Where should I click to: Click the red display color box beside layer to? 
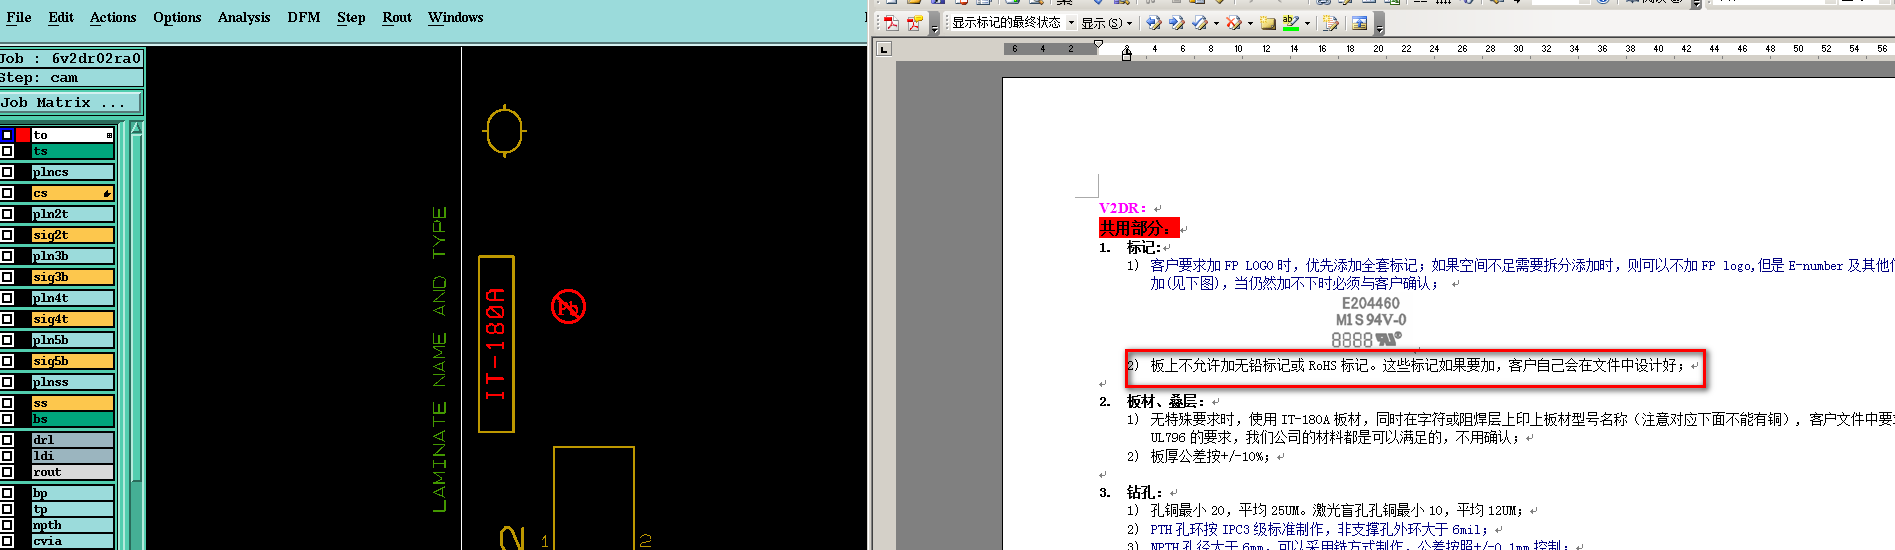click(x=22, y=134)
